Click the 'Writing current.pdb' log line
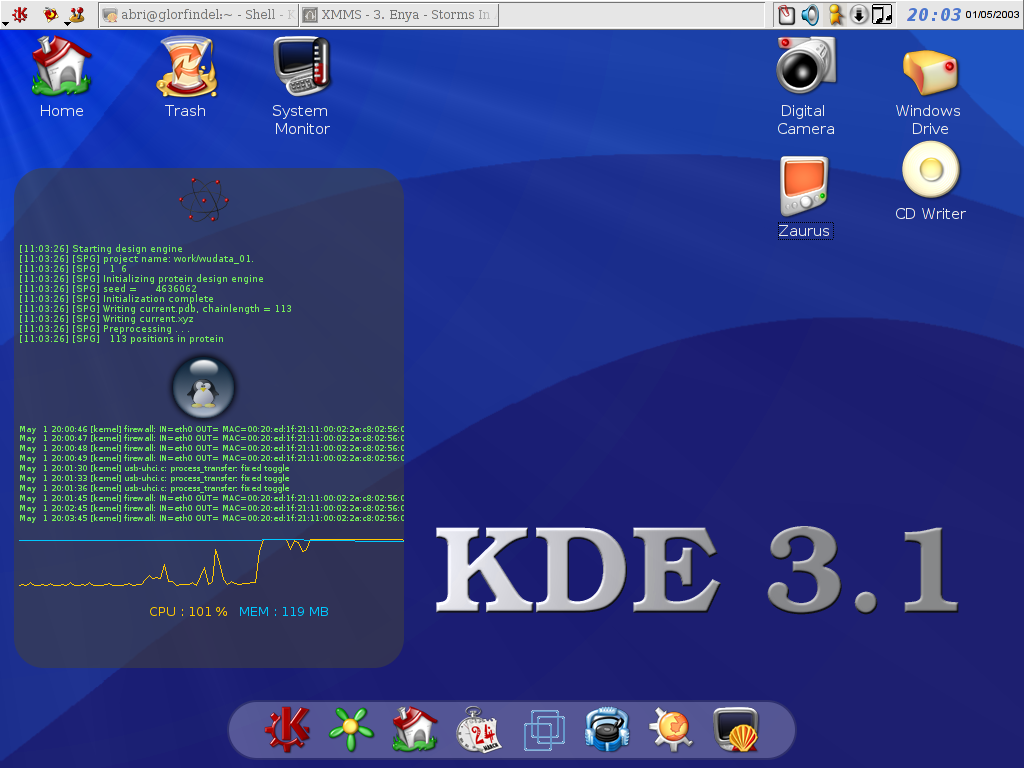 point(155,309)
